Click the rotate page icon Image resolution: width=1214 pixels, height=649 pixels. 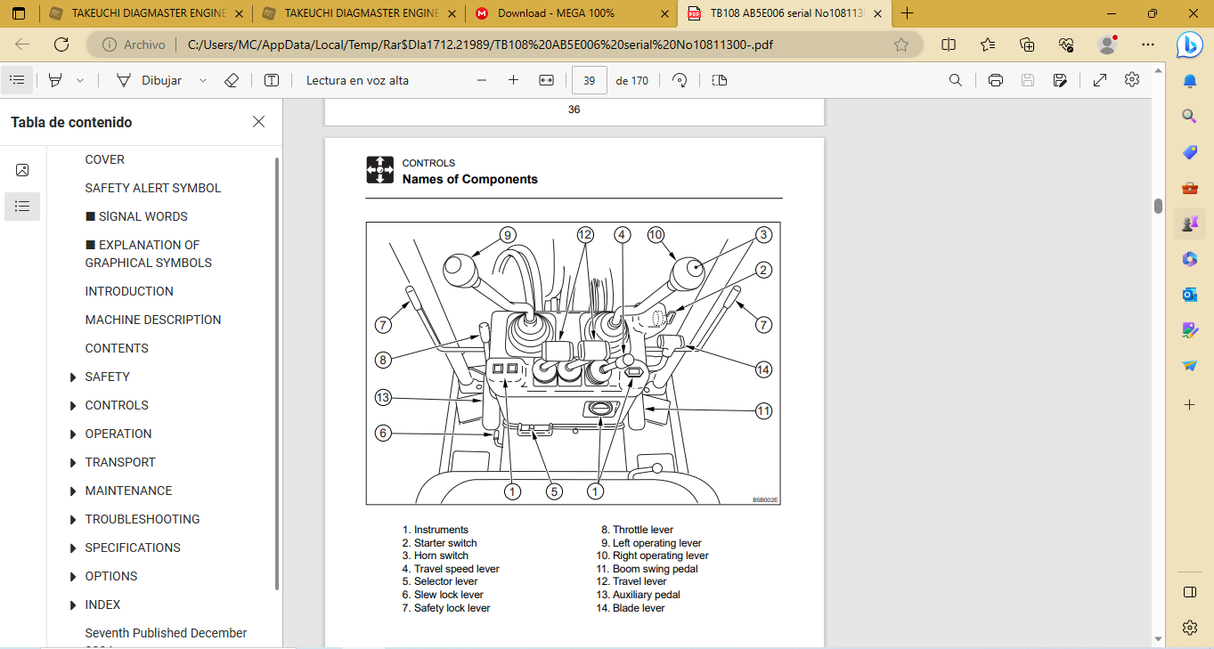(x=680, y=80)
